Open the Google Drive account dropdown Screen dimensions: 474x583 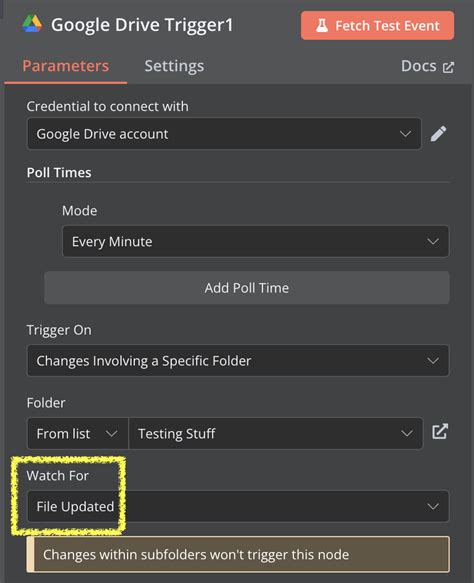224,134
